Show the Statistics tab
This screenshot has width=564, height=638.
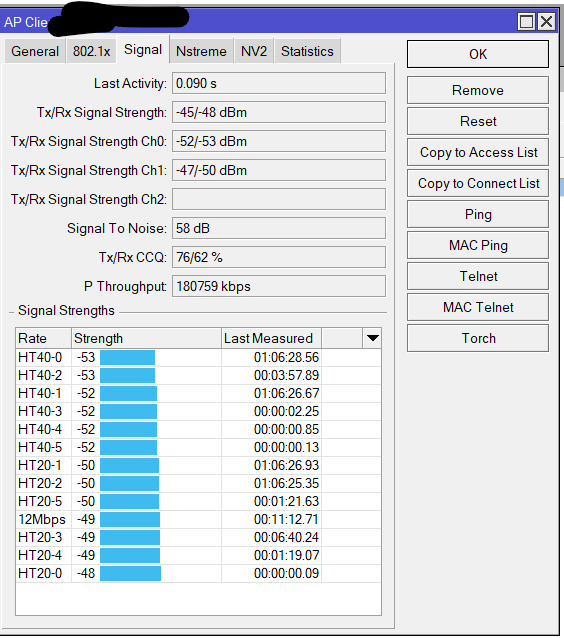(307, 51)
